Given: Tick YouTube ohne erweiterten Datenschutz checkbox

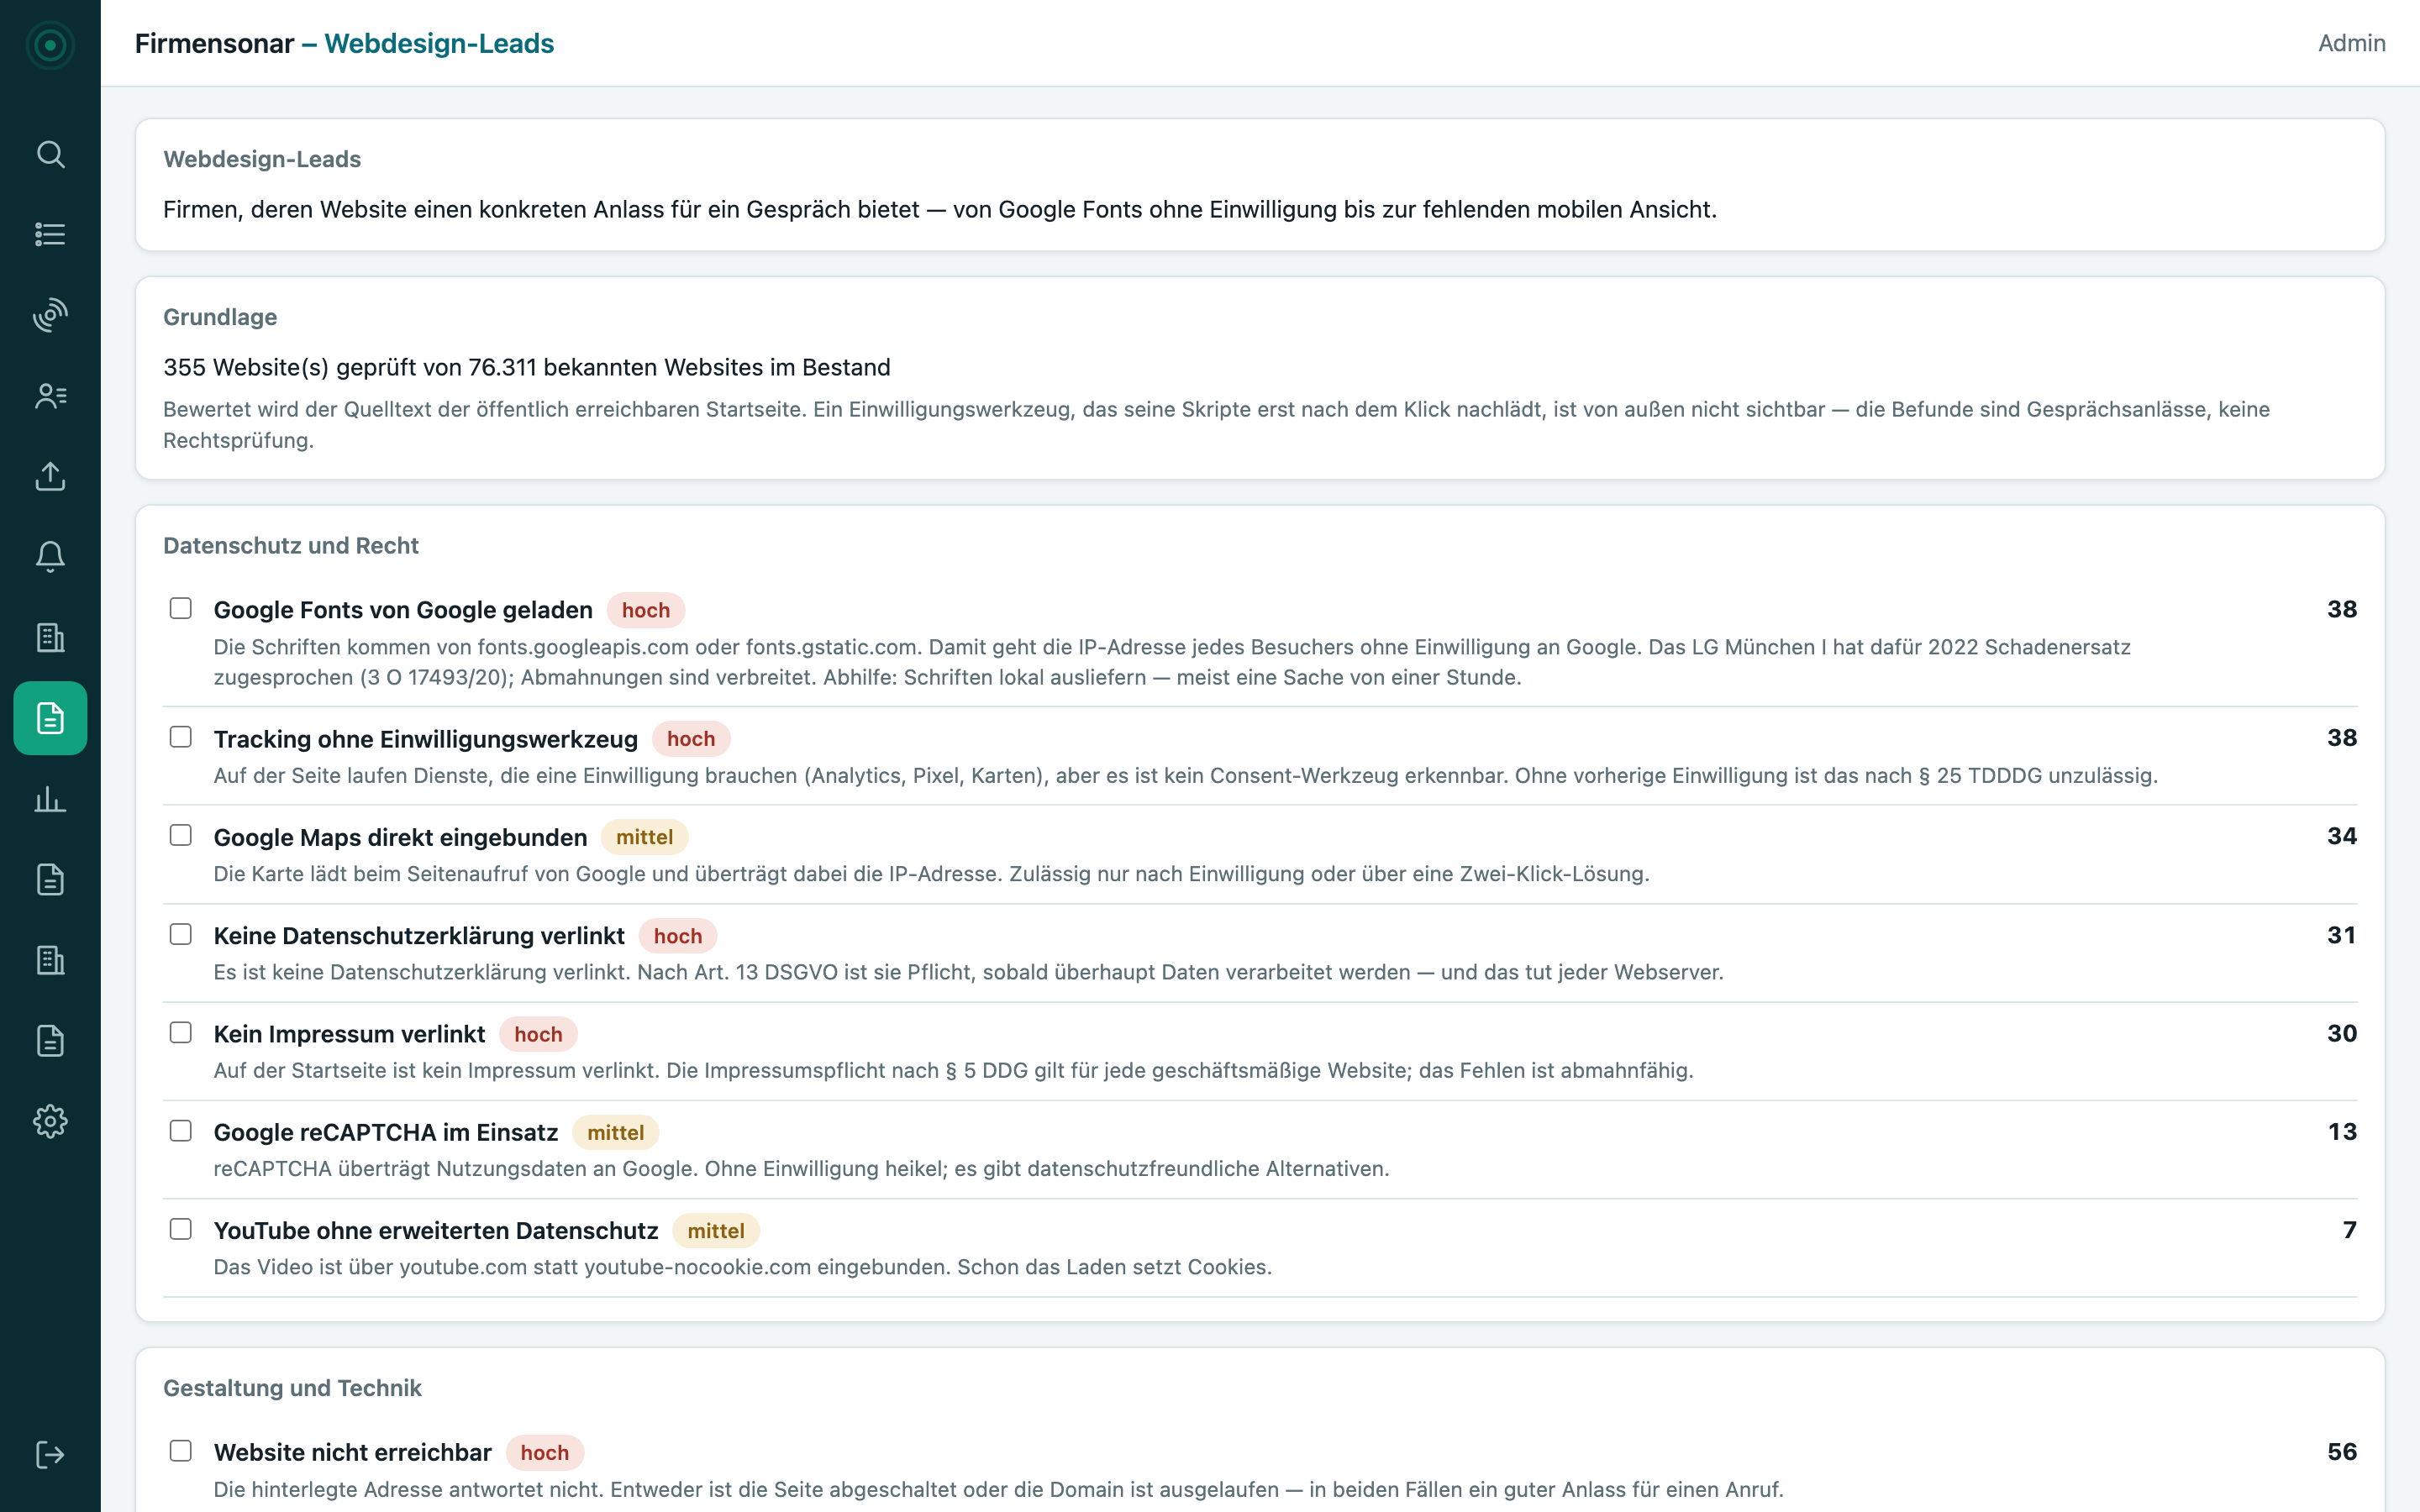Looking at the screenshot, I should pyautogui.click(x=181, y=1229).
